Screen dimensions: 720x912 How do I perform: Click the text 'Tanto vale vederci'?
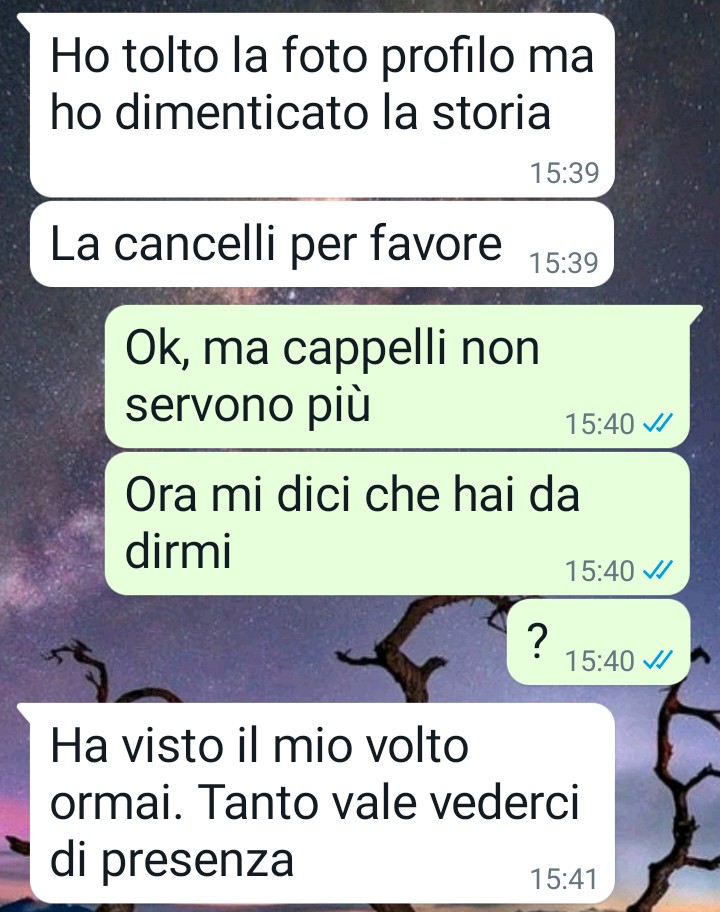(389, 802)
